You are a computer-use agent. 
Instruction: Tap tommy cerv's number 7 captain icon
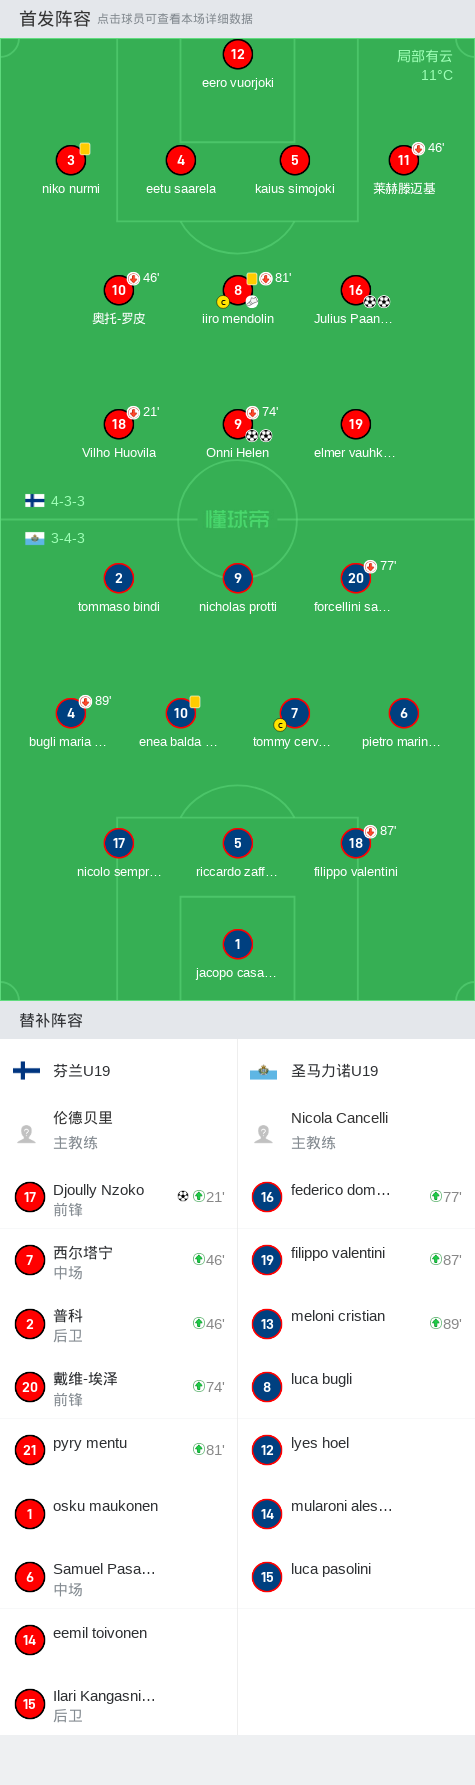click(294, 713)
